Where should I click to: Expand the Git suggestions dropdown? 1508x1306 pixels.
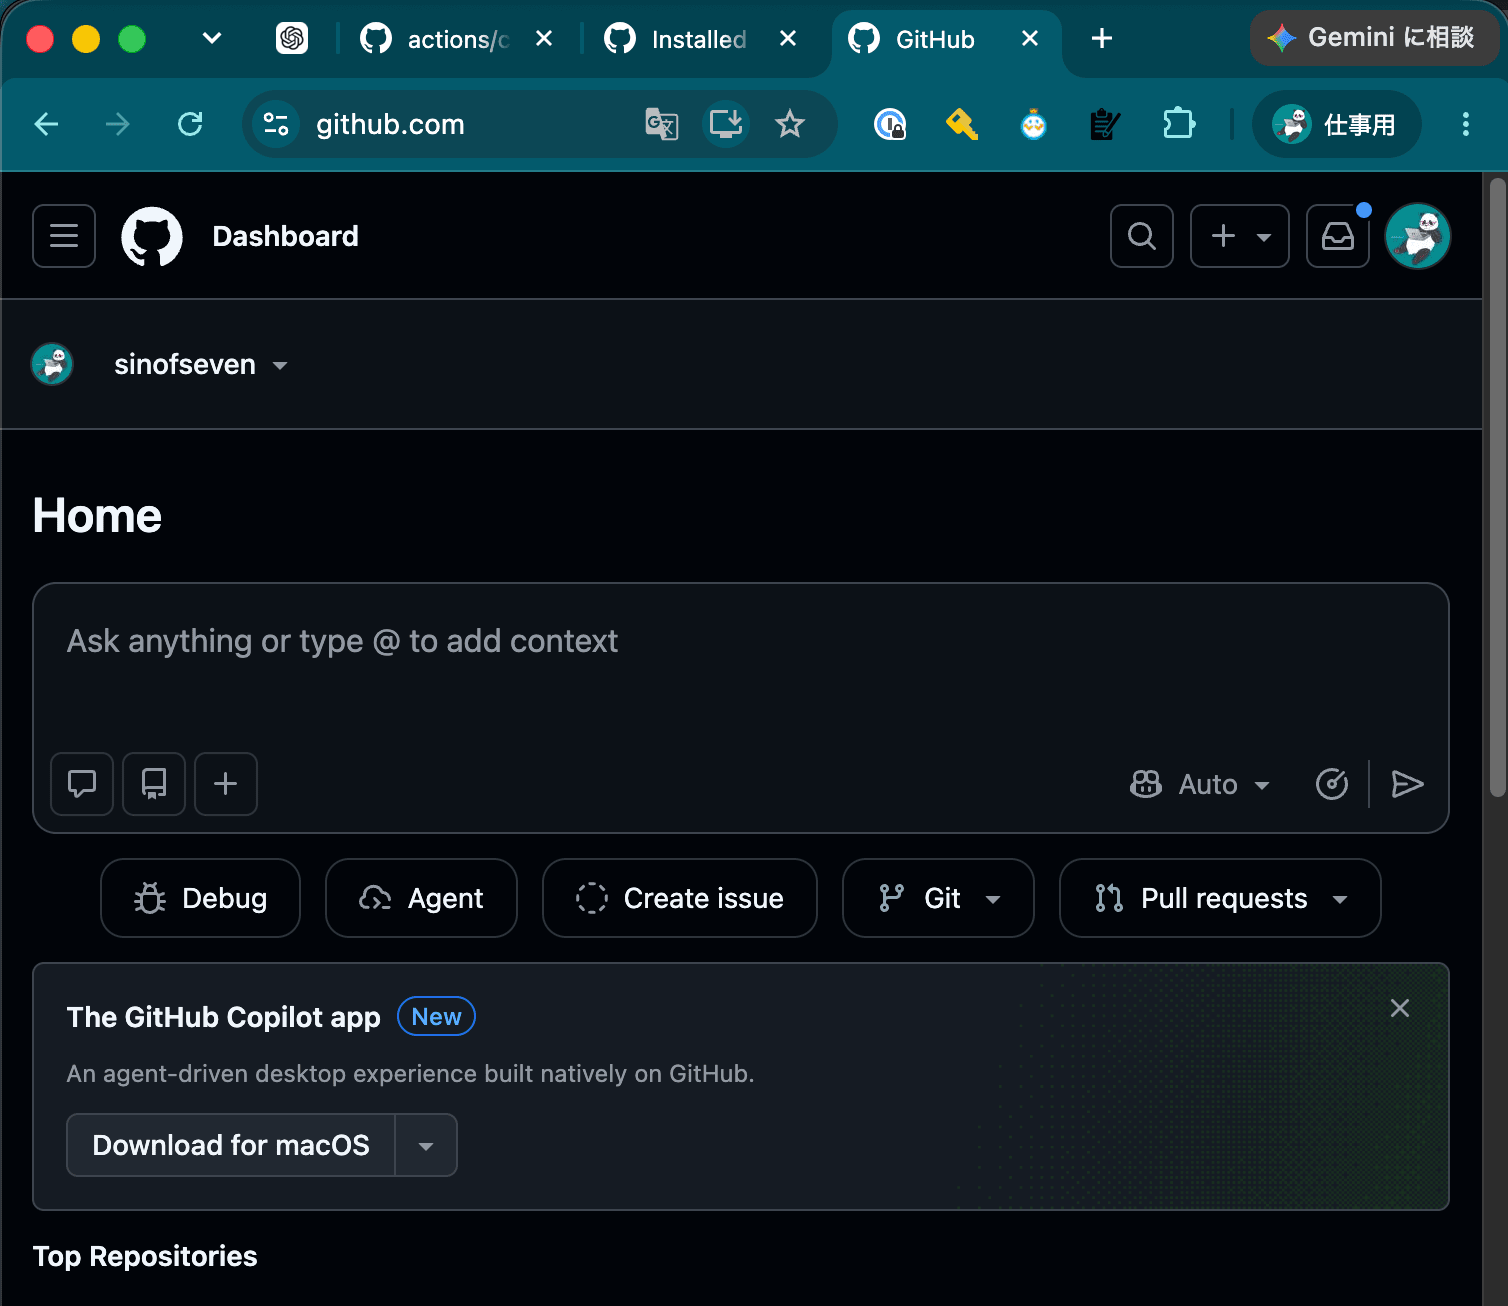click(938, 898)
